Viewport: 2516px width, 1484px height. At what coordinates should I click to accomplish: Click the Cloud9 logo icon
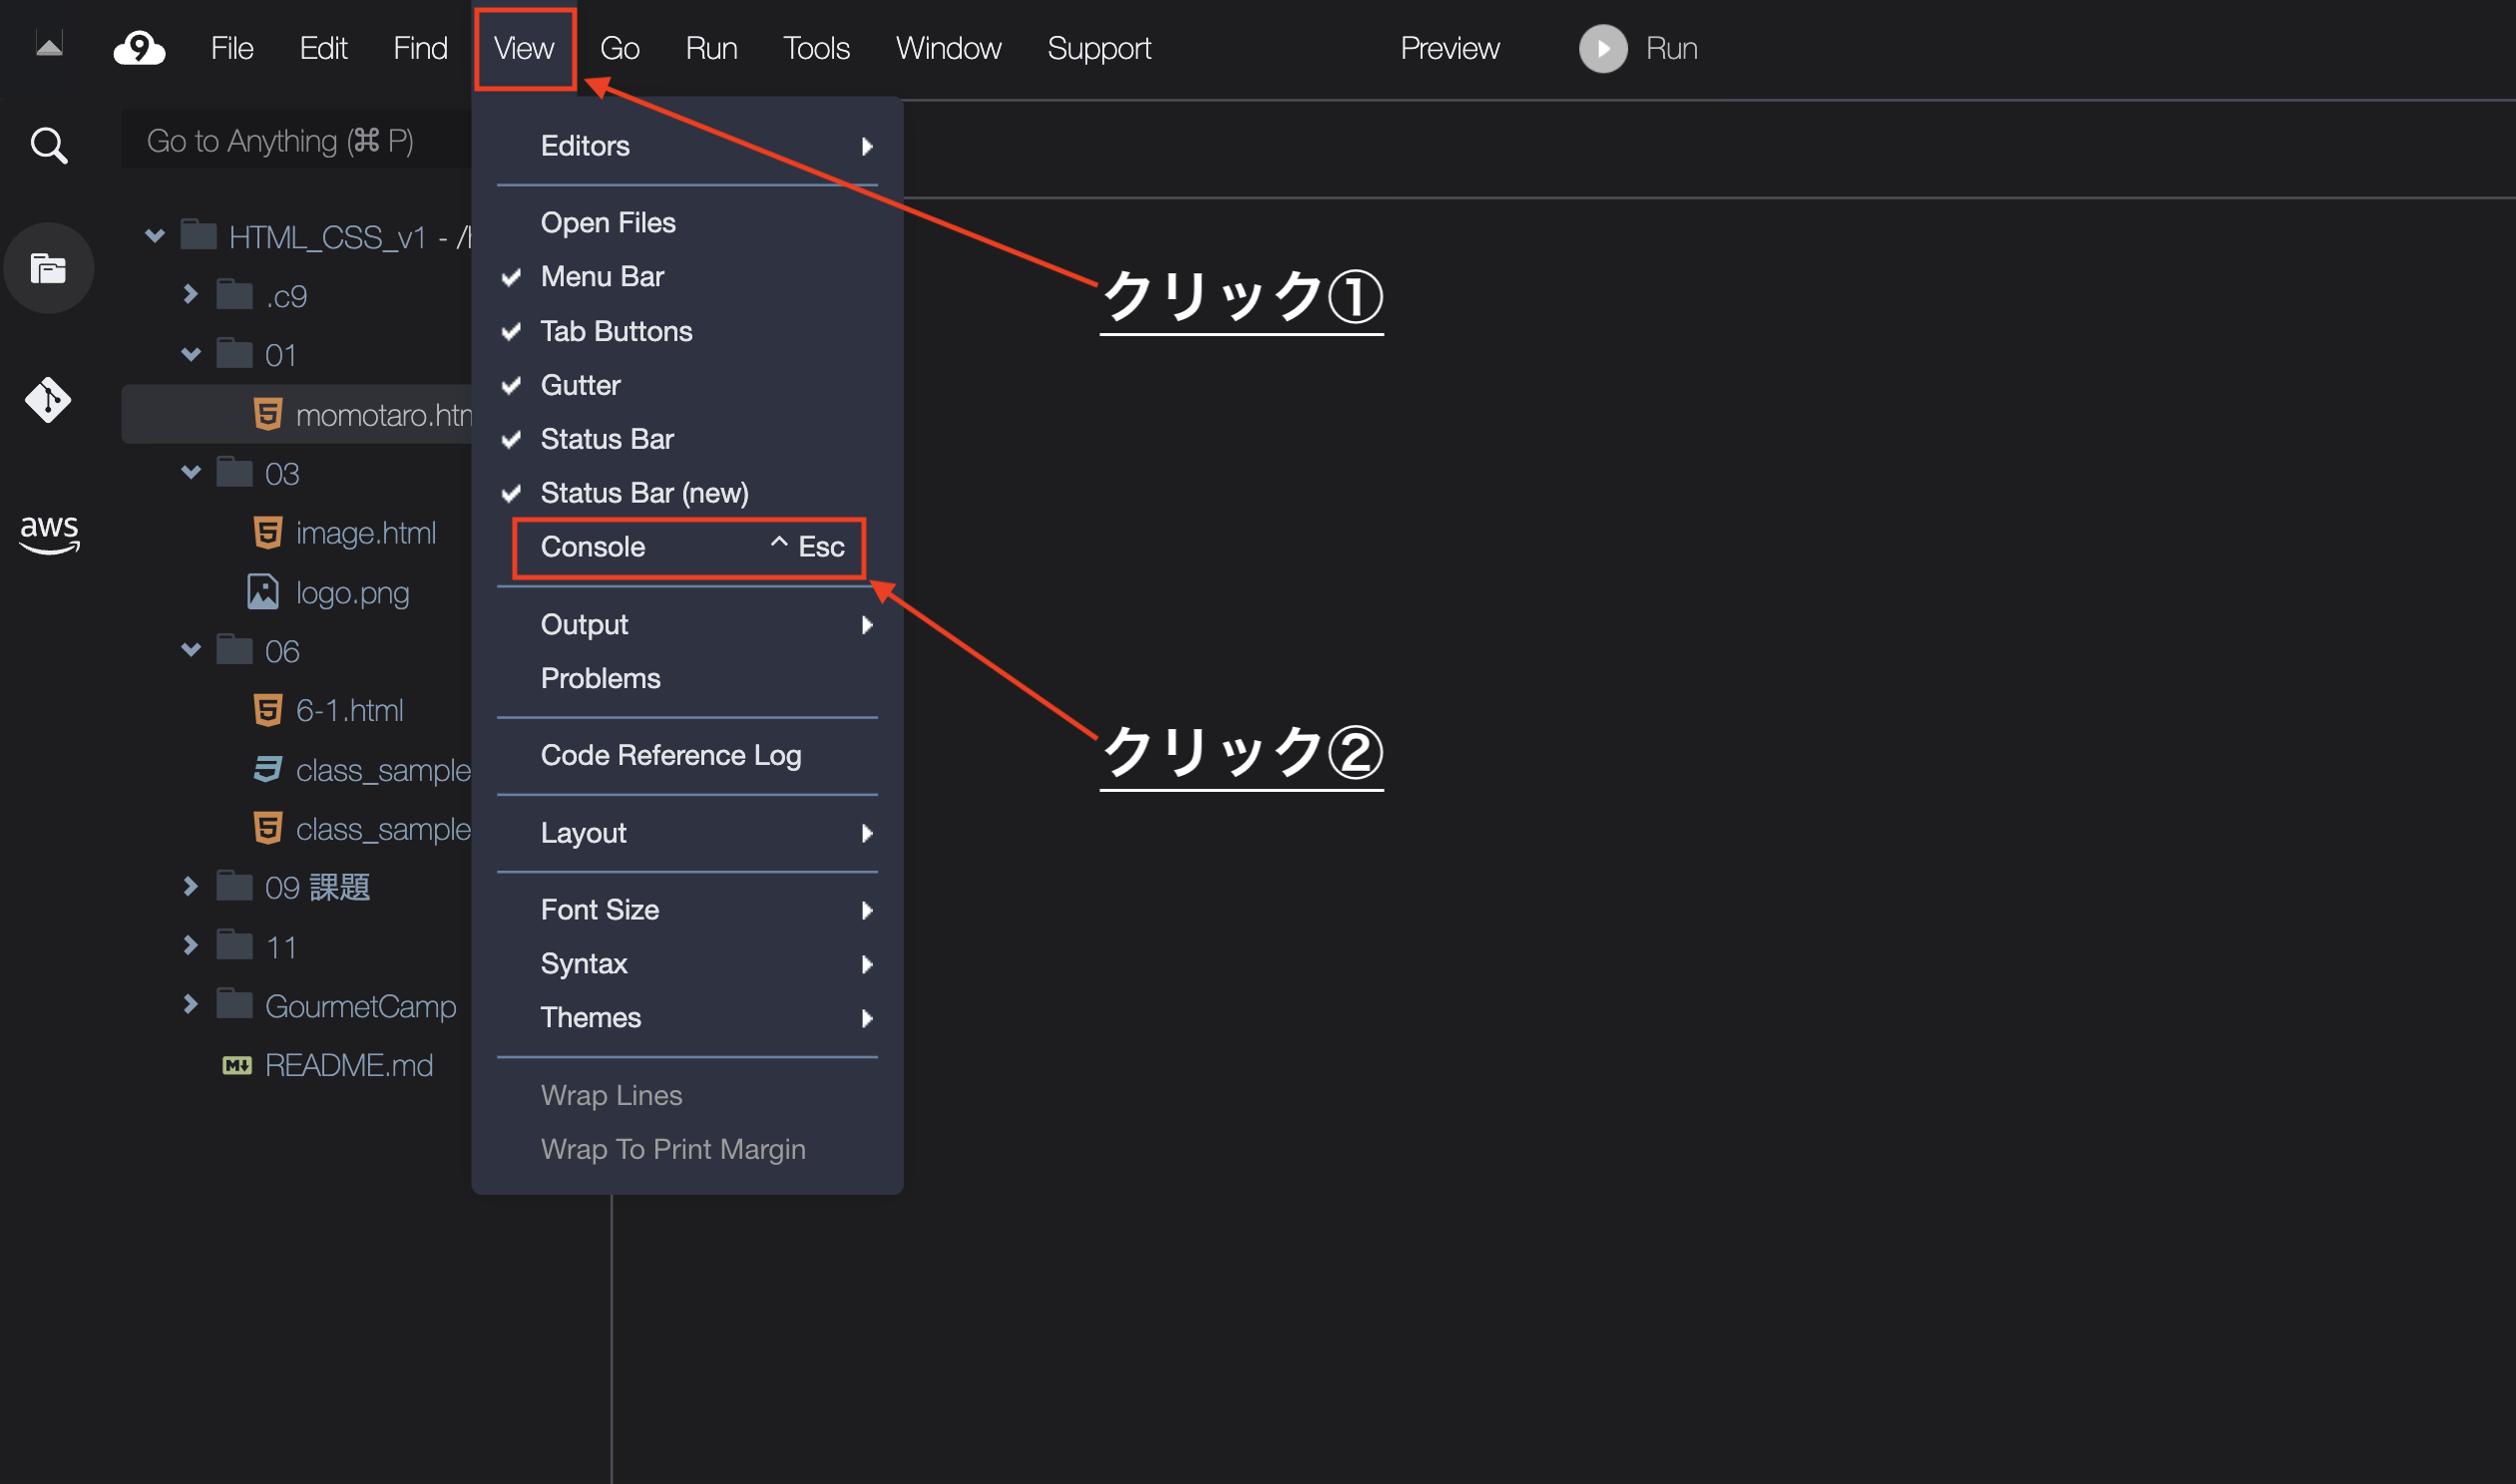[139, 48]
